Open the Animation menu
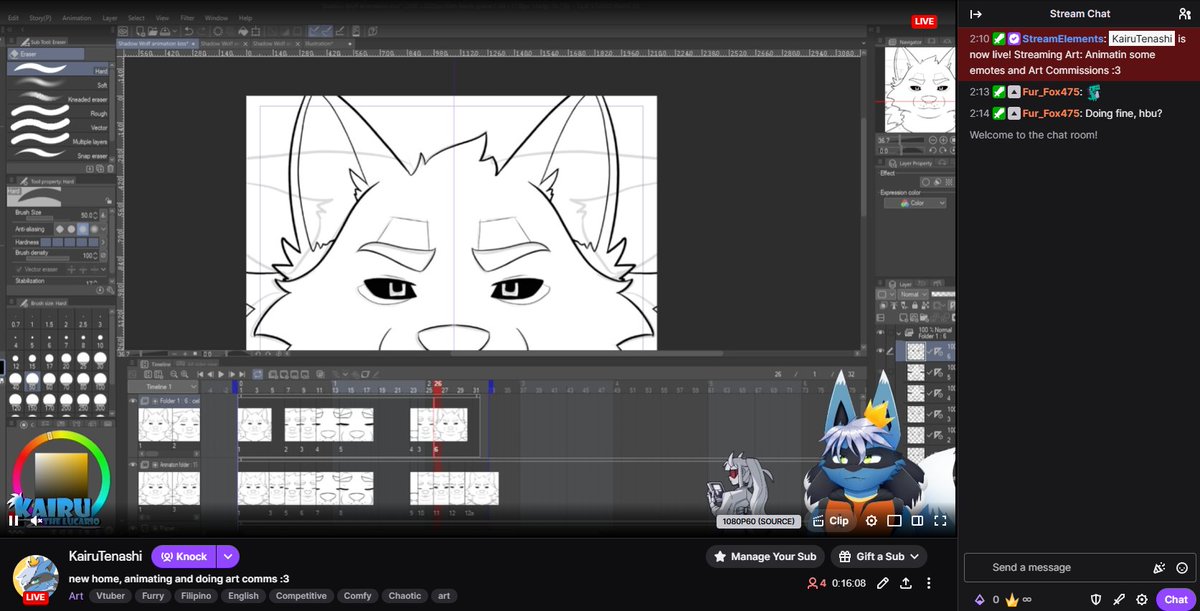The image size is (1200, 611). [x=76, y=18]
